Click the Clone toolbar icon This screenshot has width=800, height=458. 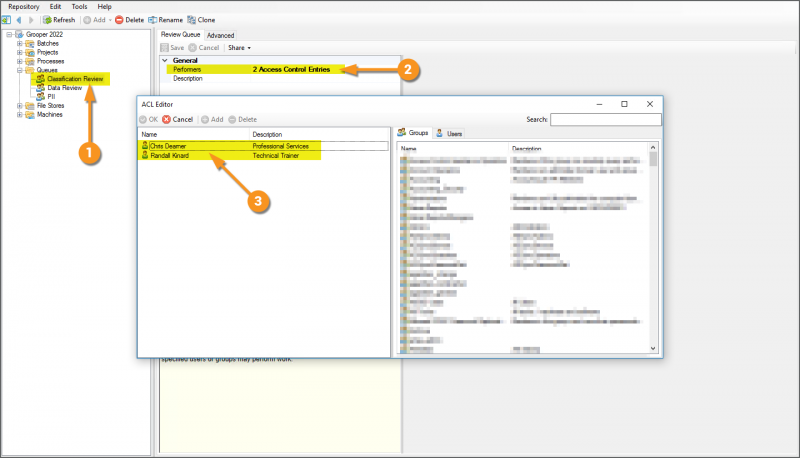(191, 20)
